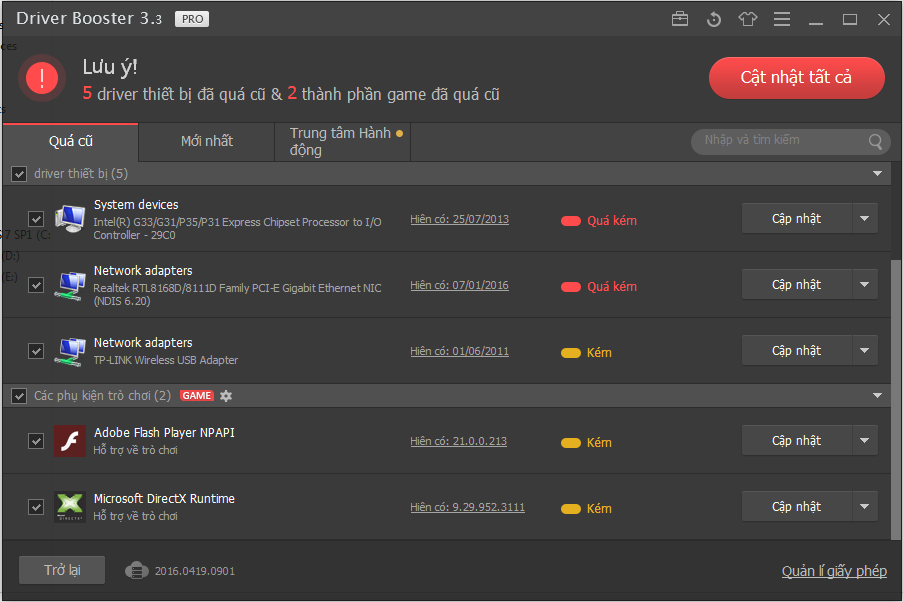Click Cập nhật for Microsoft DirectX Runtime

tap(796, 506)
